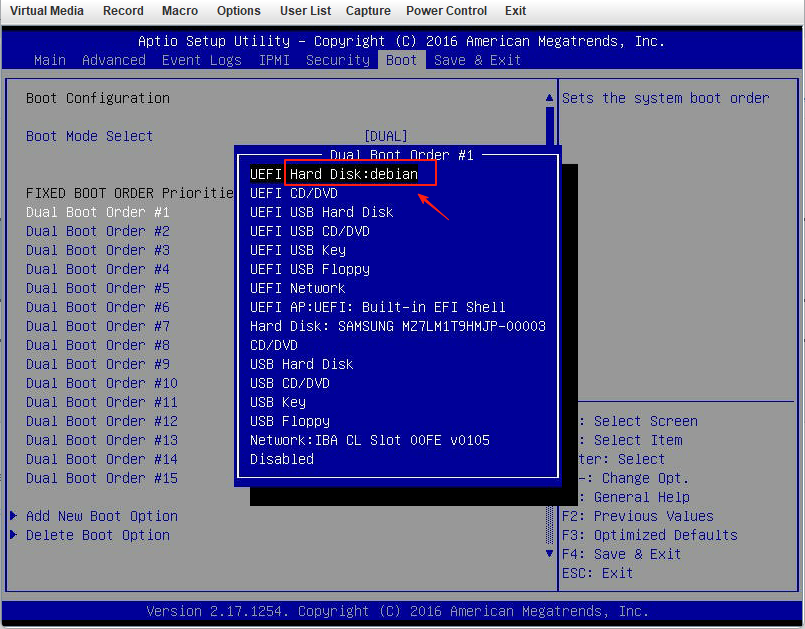
Task: Choose UEFI Hard Disk:debian in popup
Action: point(334,174)
